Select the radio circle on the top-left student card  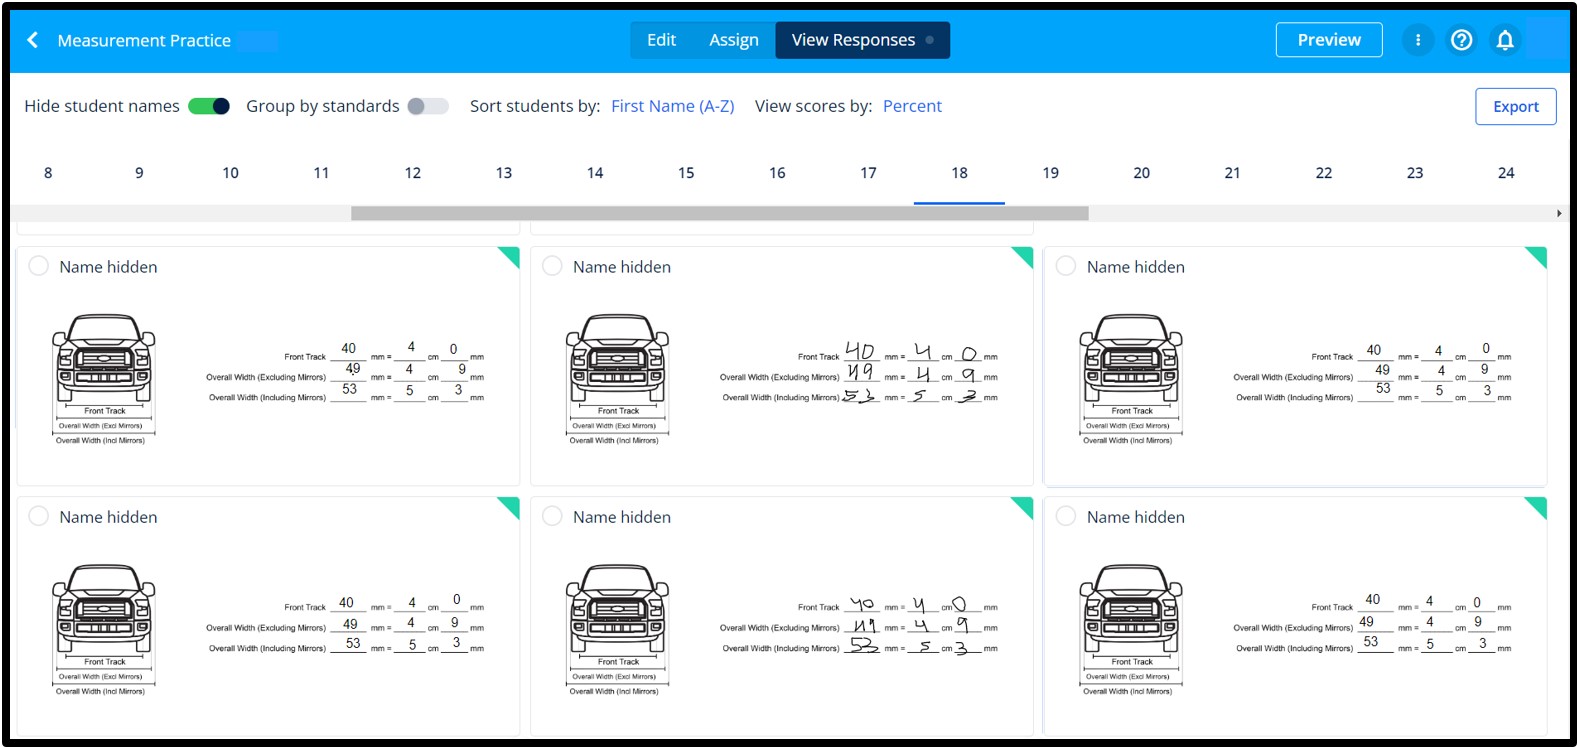[x=39, y=266]
